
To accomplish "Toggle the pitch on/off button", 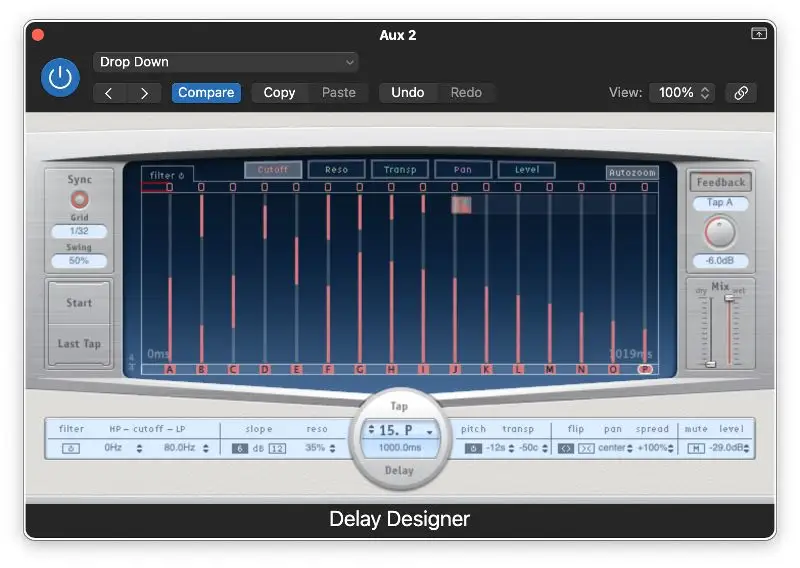I will point(474,449).
